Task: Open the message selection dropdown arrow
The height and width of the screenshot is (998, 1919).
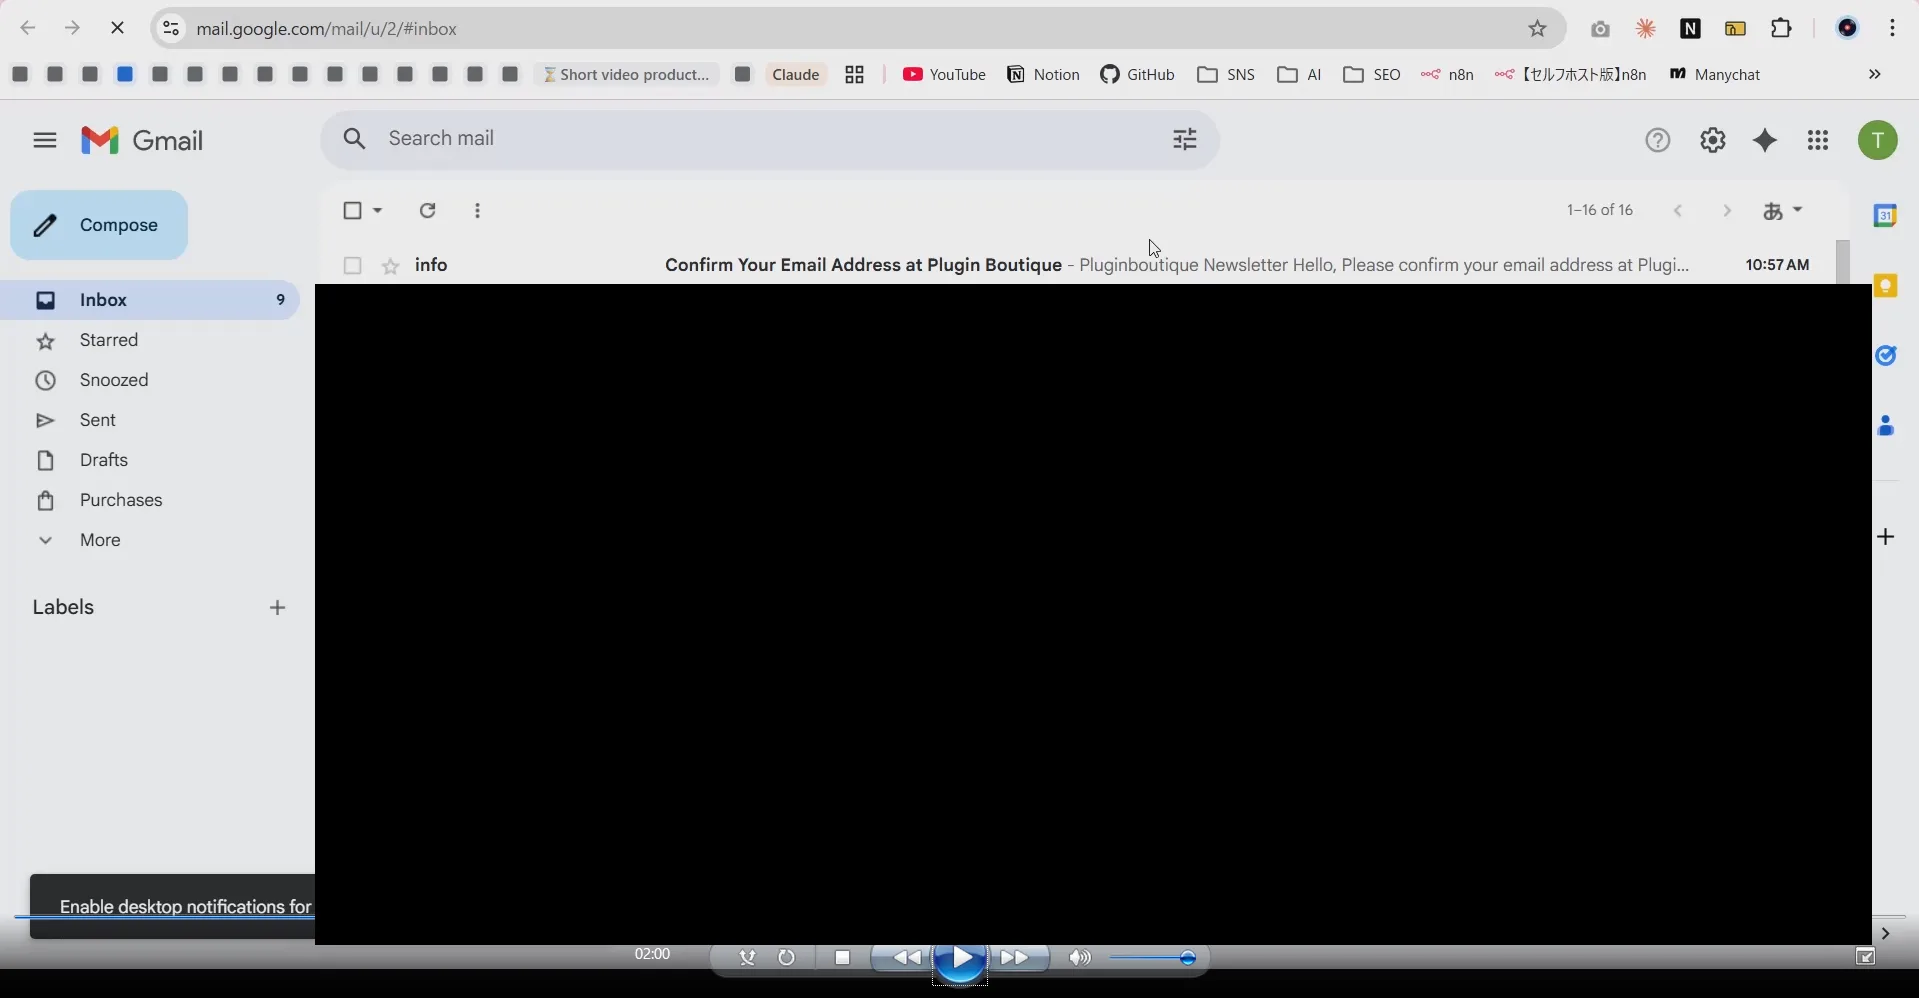Action: [376, 211]
